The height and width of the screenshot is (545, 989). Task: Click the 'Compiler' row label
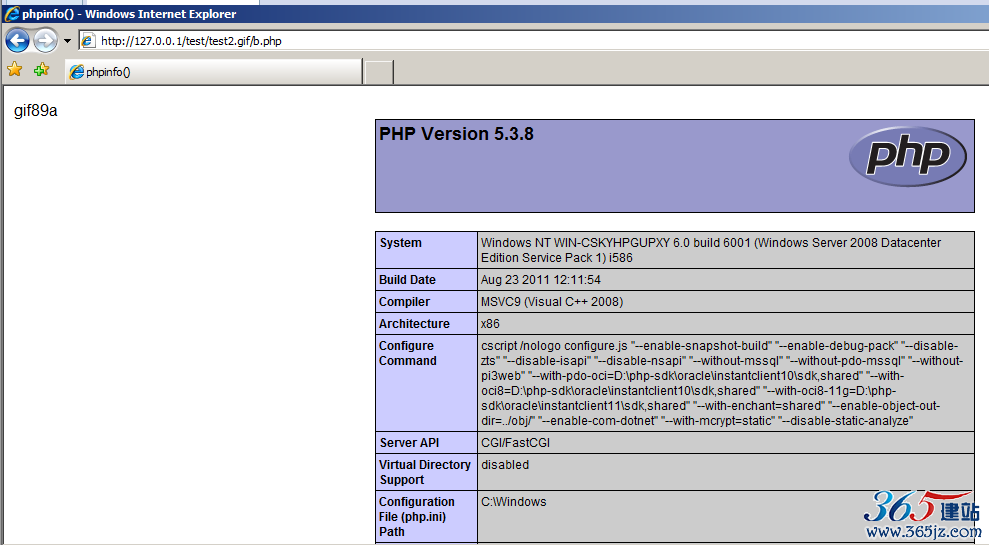tap(404, 302)
